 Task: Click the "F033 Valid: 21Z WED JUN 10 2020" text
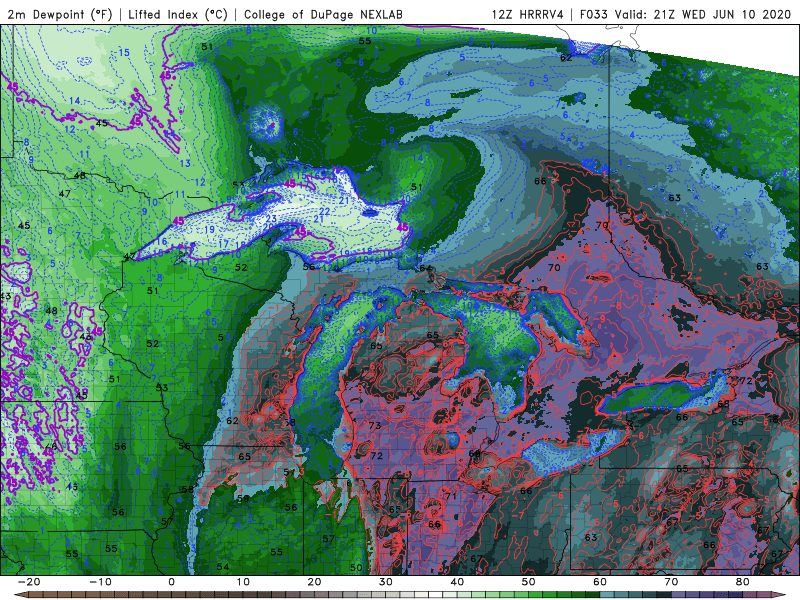point(685,14)
